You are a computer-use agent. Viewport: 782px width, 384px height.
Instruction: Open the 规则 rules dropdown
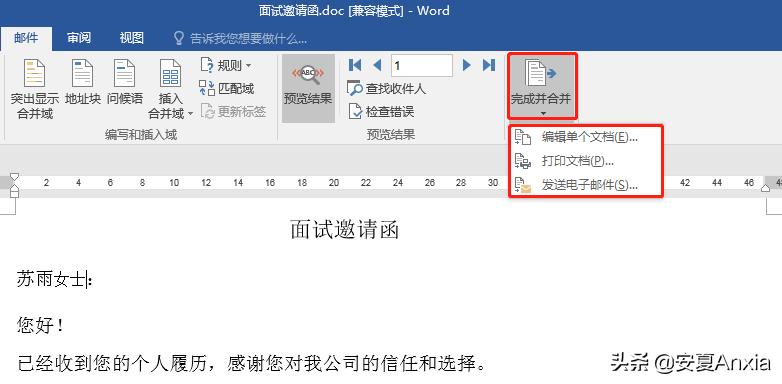(x=226, y=65)
